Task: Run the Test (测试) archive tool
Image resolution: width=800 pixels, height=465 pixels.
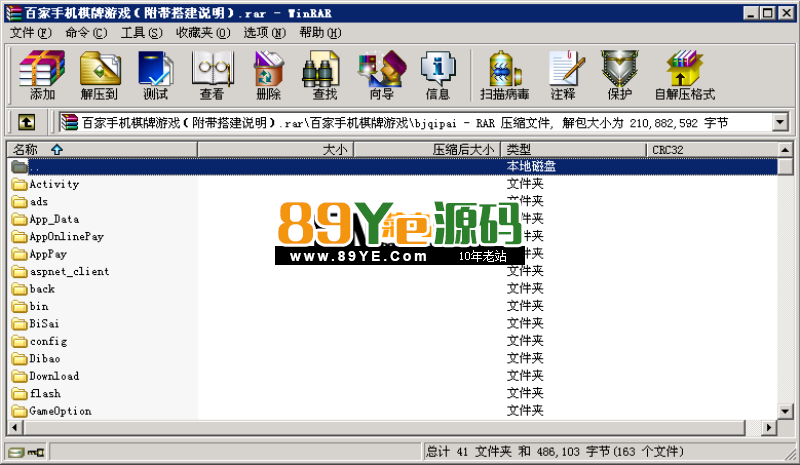Action: coord(156,75)
